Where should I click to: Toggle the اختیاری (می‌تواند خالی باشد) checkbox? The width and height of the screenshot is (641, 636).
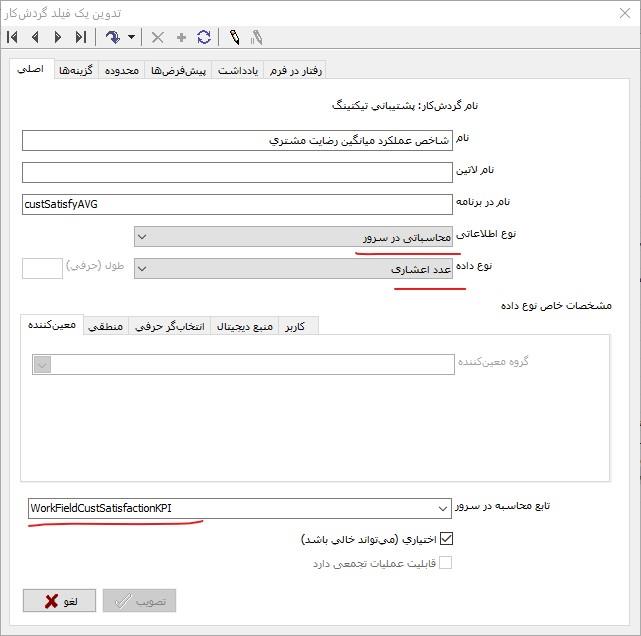446,539
